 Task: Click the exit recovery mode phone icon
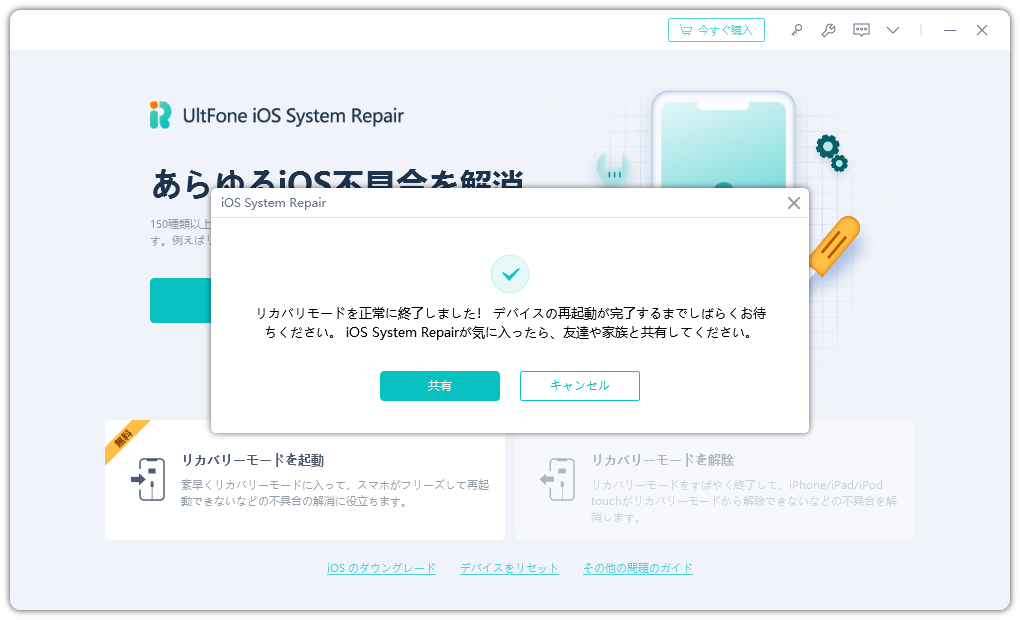point(557,479)
